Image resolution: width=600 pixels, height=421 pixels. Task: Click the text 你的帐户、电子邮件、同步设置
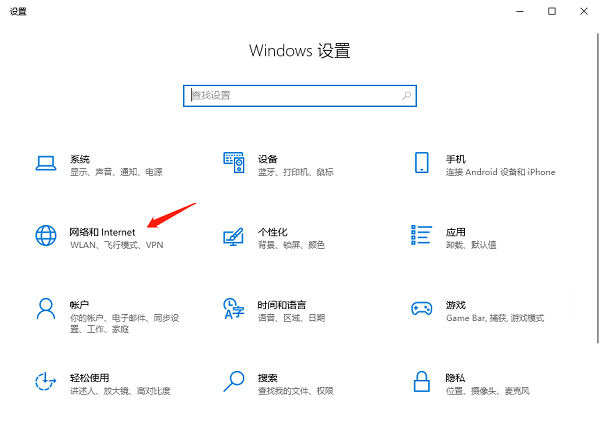click(124, 323)
